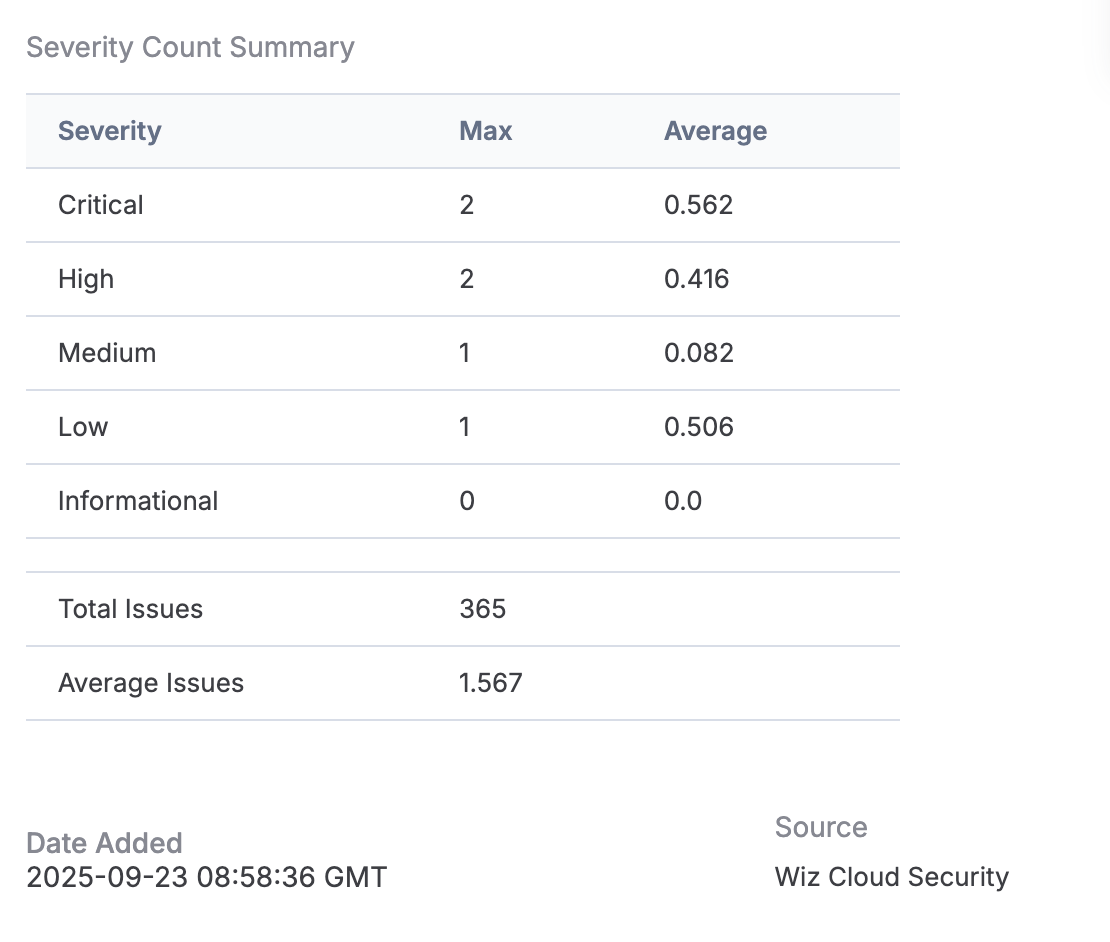Select the Critical severity row label
This screenshot has height=942, width=1110.
click(x=101, y=205)
